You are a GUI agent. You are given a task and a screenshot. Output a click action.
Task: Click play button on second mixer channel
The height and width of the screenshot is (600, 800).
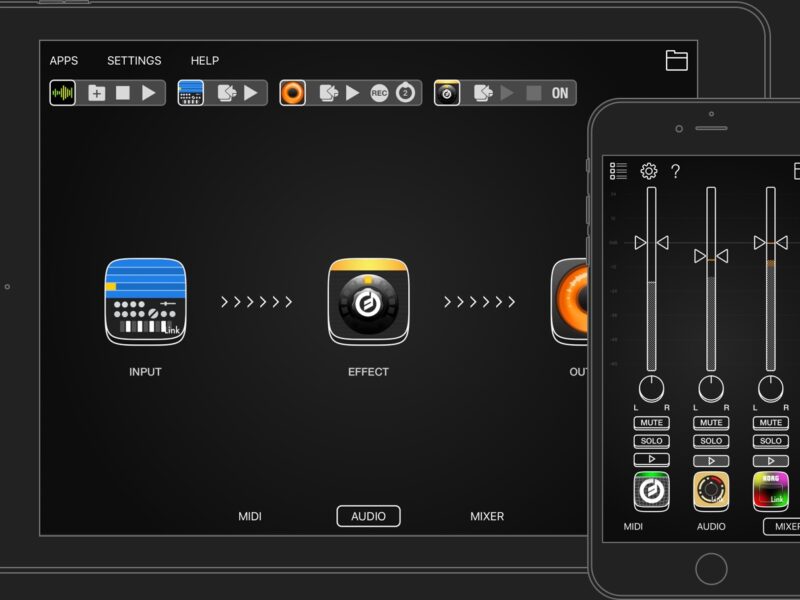(711, 461)
